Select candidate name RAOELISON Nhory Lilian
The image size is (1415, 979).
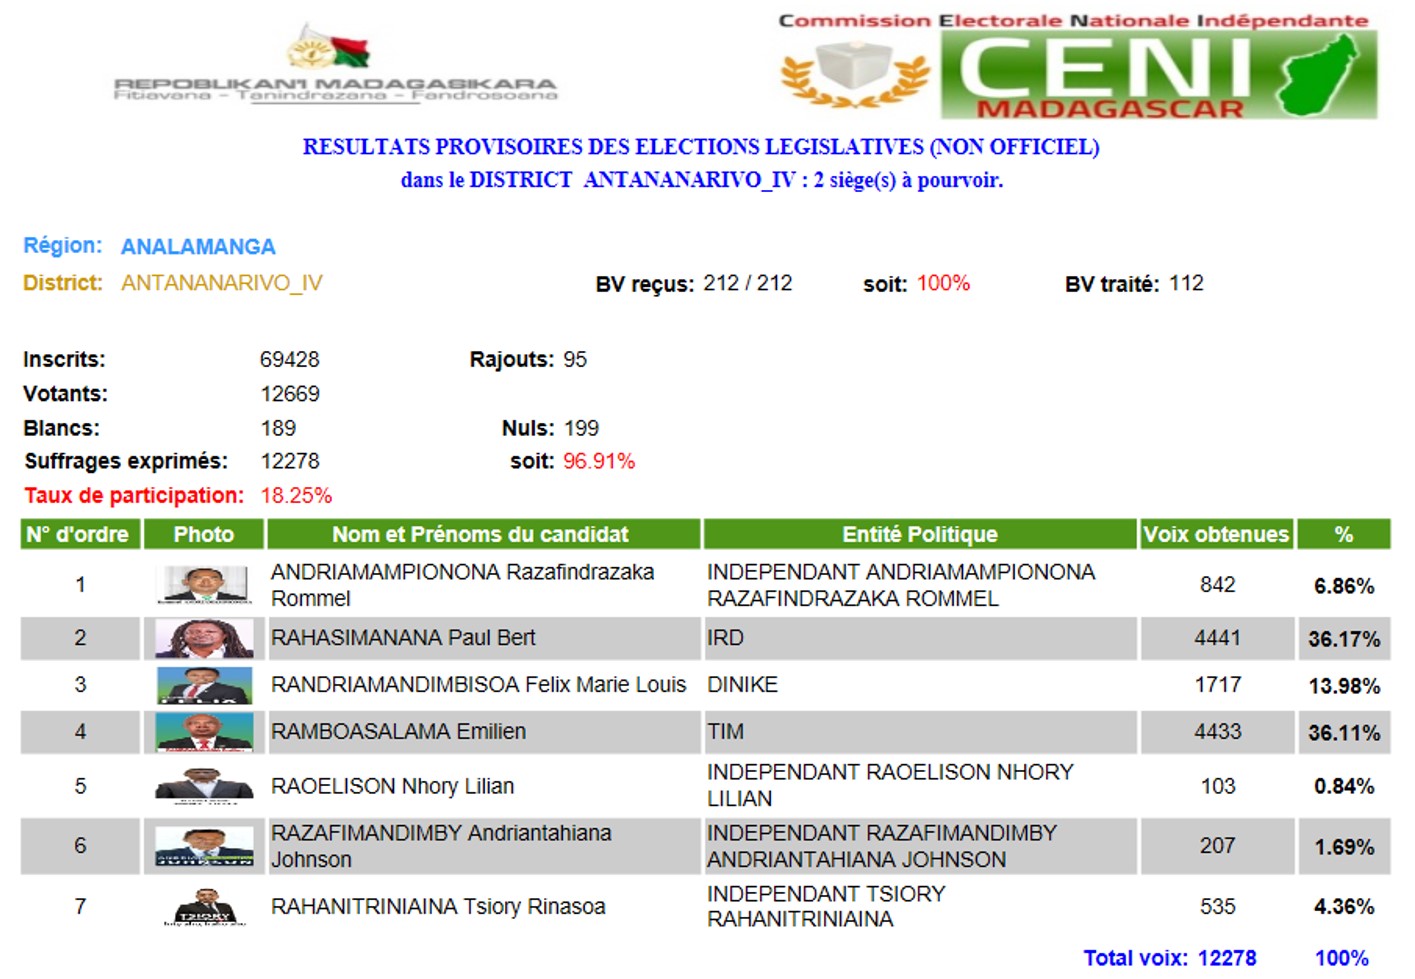pyautogui.click(x=392, y=786)
